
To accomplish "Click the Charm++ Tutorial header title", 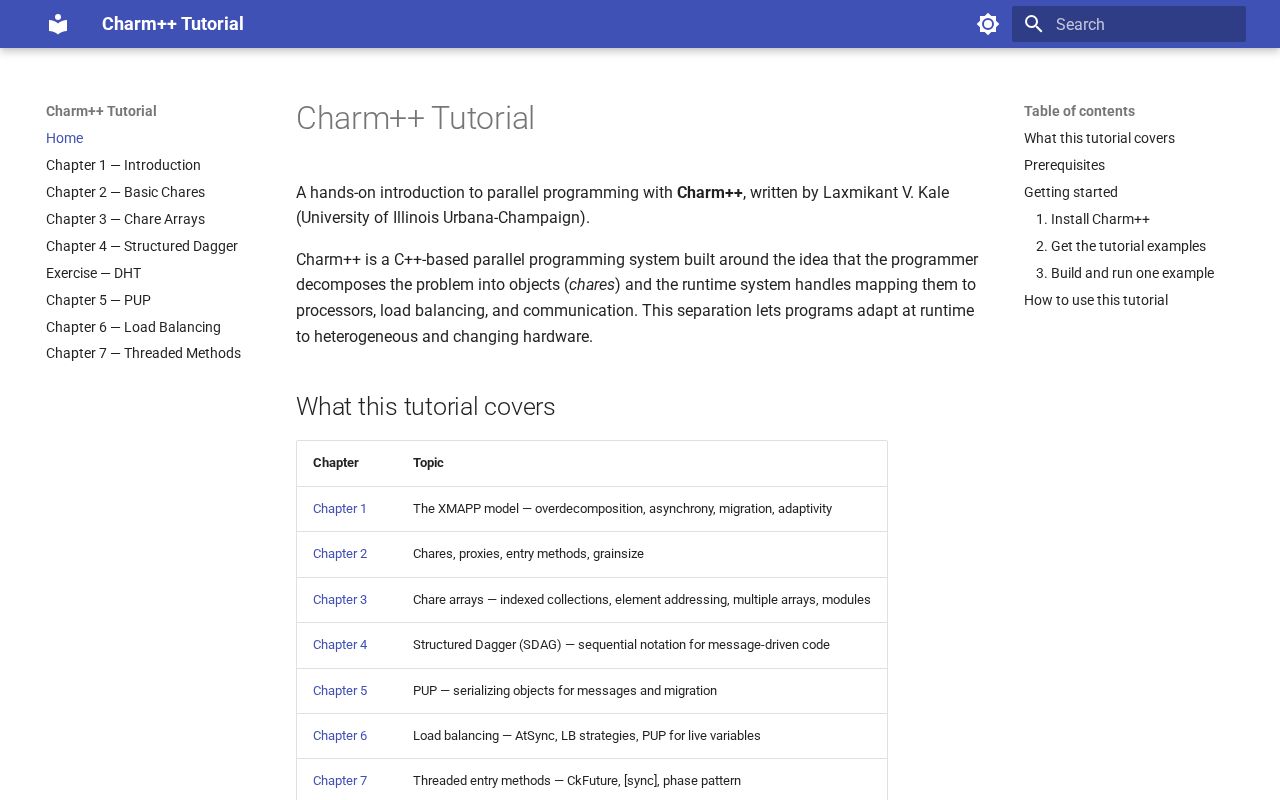I will click(173, 24).
